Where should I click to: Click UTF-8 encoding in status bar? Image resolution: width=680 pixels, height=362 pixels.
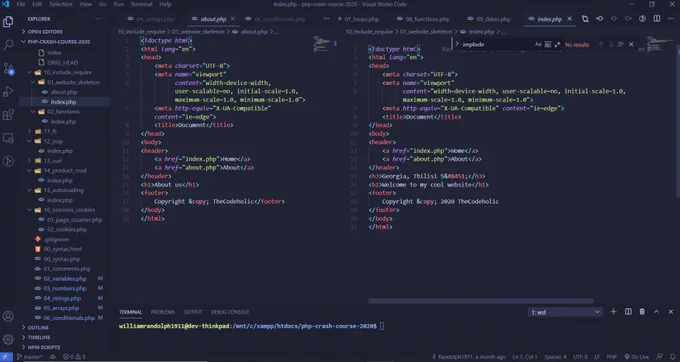pyautogui.click(x=581, y=357)
